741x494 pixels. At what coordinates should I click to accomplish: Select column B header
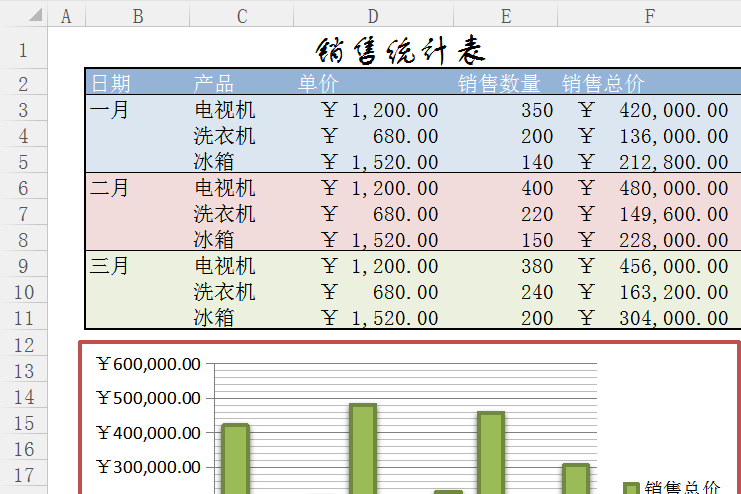(137, 15)
